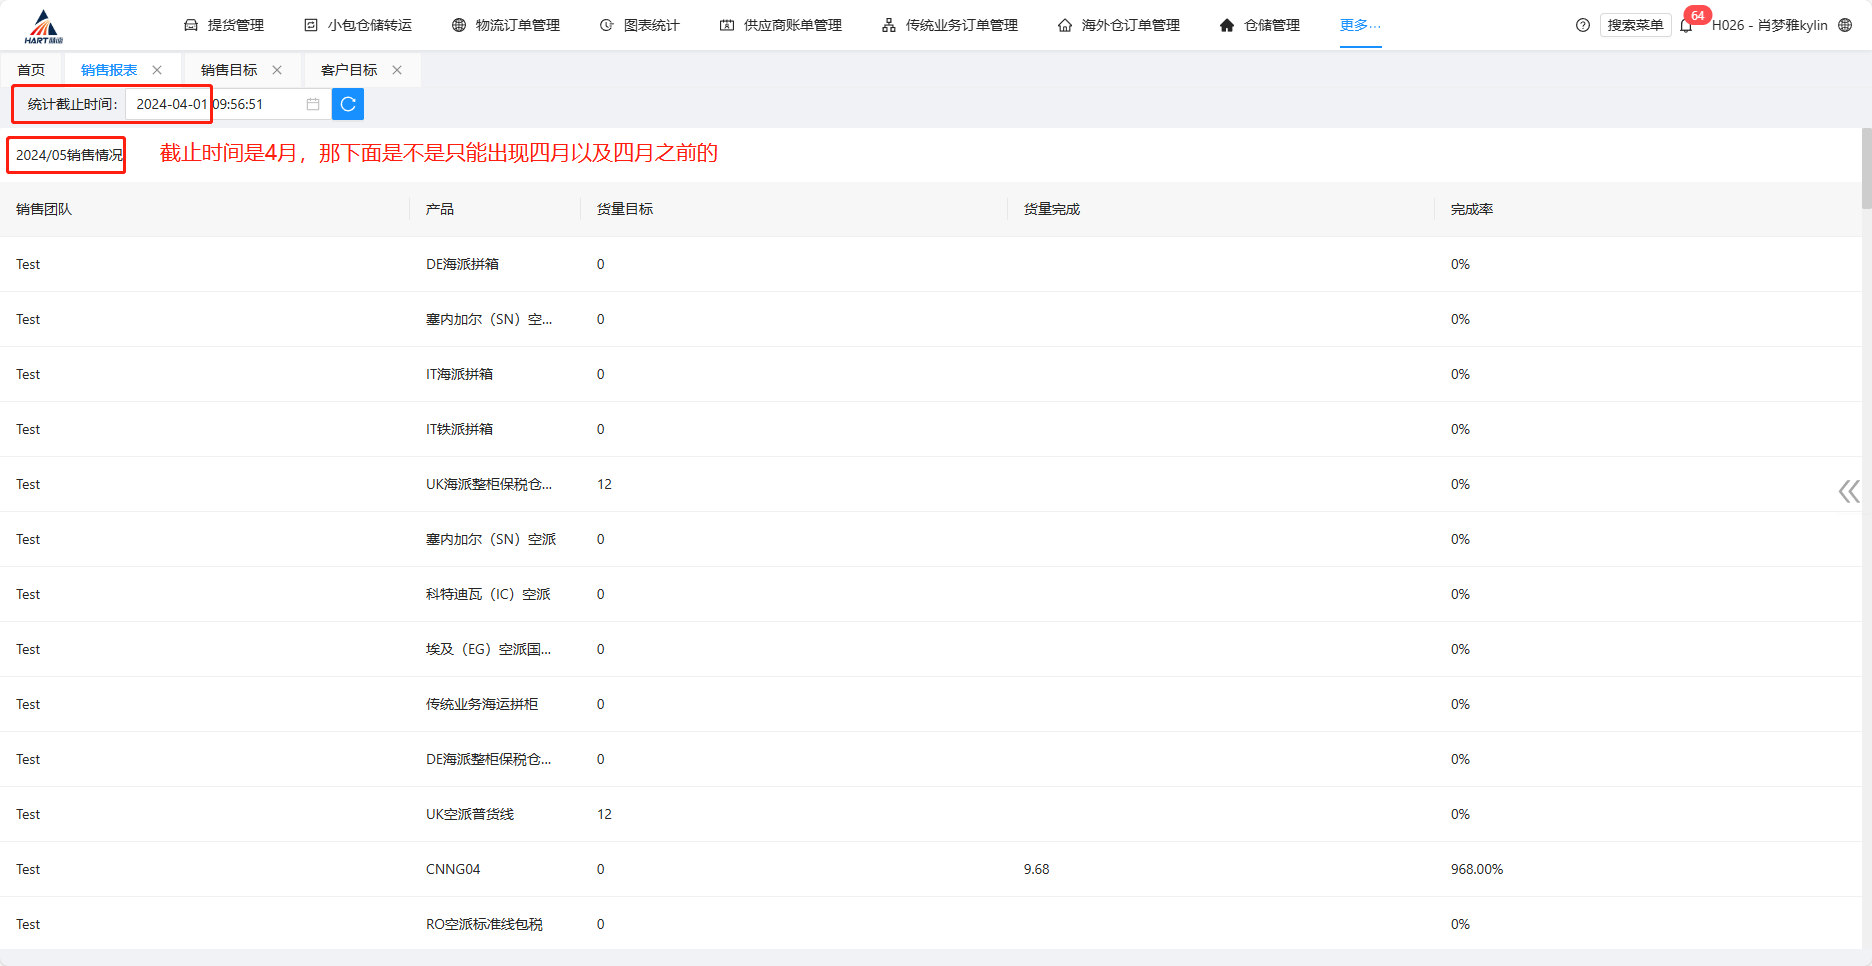This screenshot has width=1872, height=966.
Task: Close the 销售目标 tab
Action: click(x=277, y=70)
